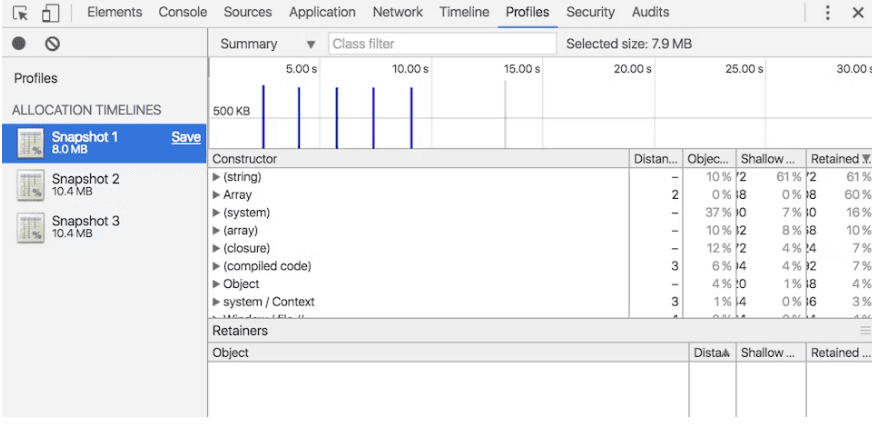
Task: Select the Snapshot 3 profile icon
Action: pyautogui.click(x=30, y=227)
